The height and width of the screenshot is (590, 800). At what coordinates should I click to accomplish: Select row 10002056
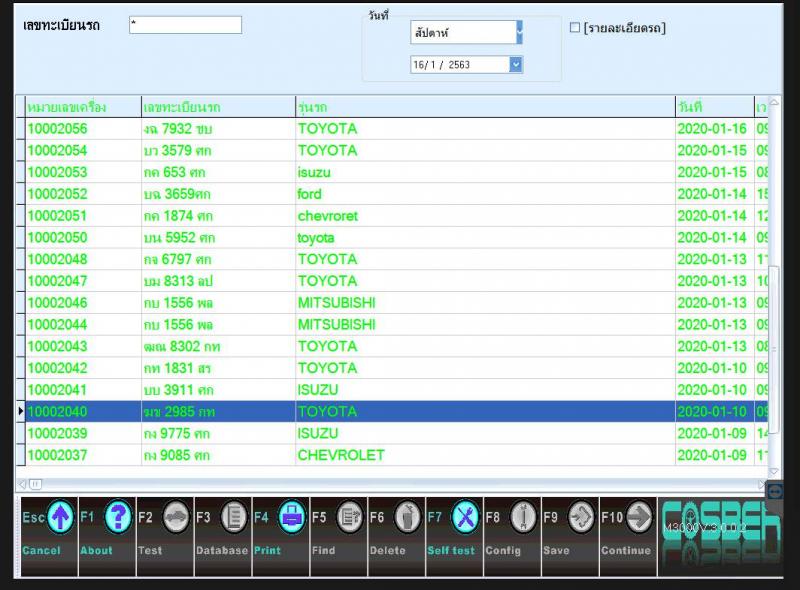396,129
